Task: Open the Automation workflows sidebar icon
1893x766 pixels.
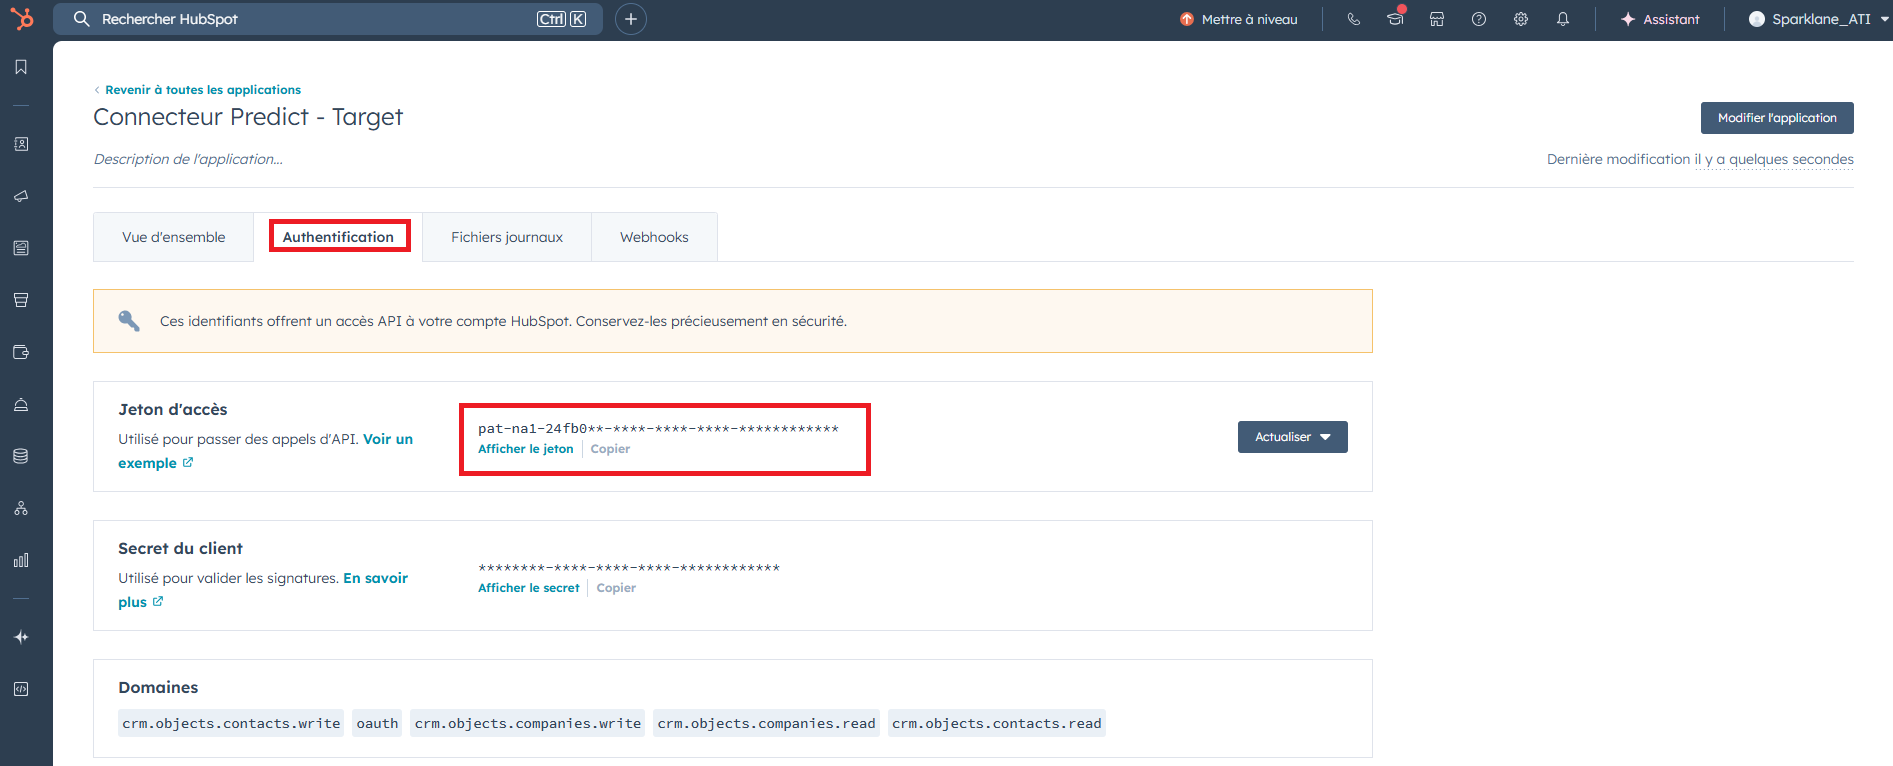Action: click(x=21, y=508)
